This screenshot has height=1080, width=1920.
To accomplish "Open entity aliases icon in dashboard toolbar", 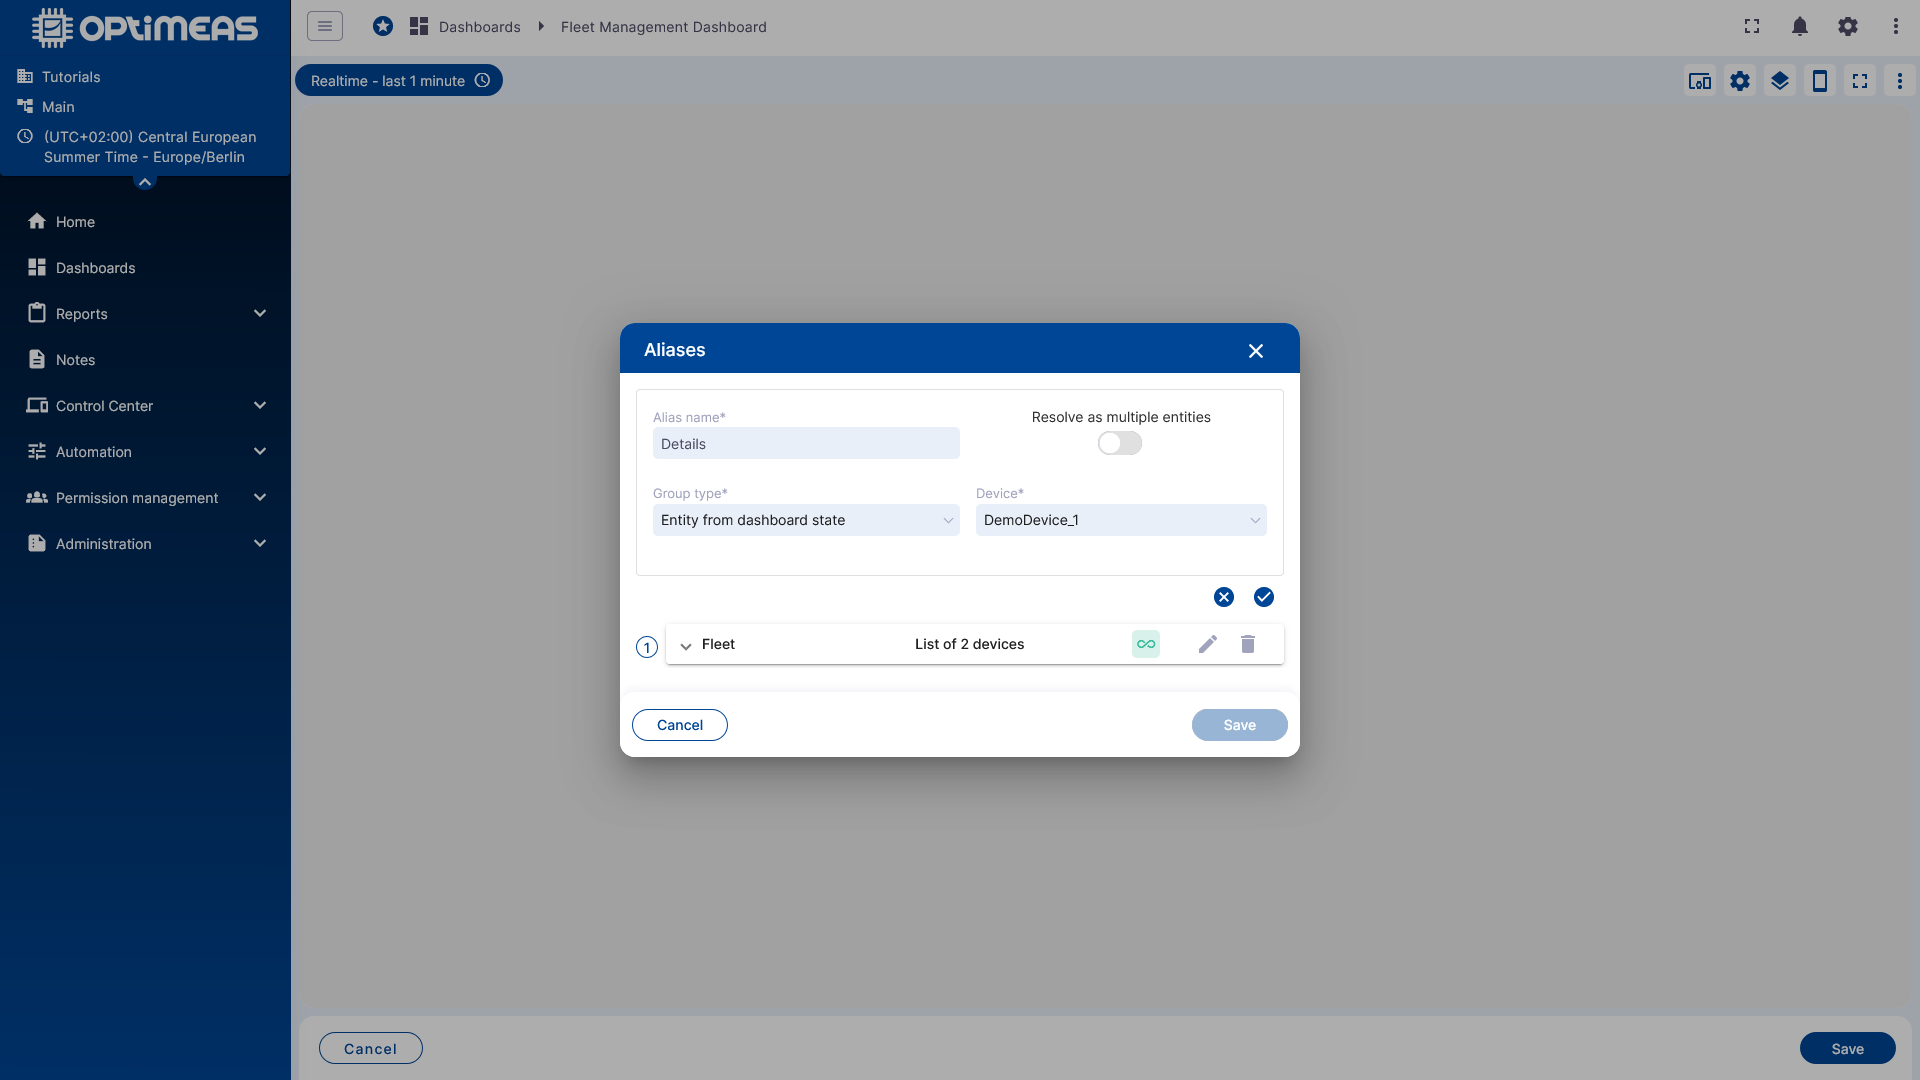I will pos(1700,81).
